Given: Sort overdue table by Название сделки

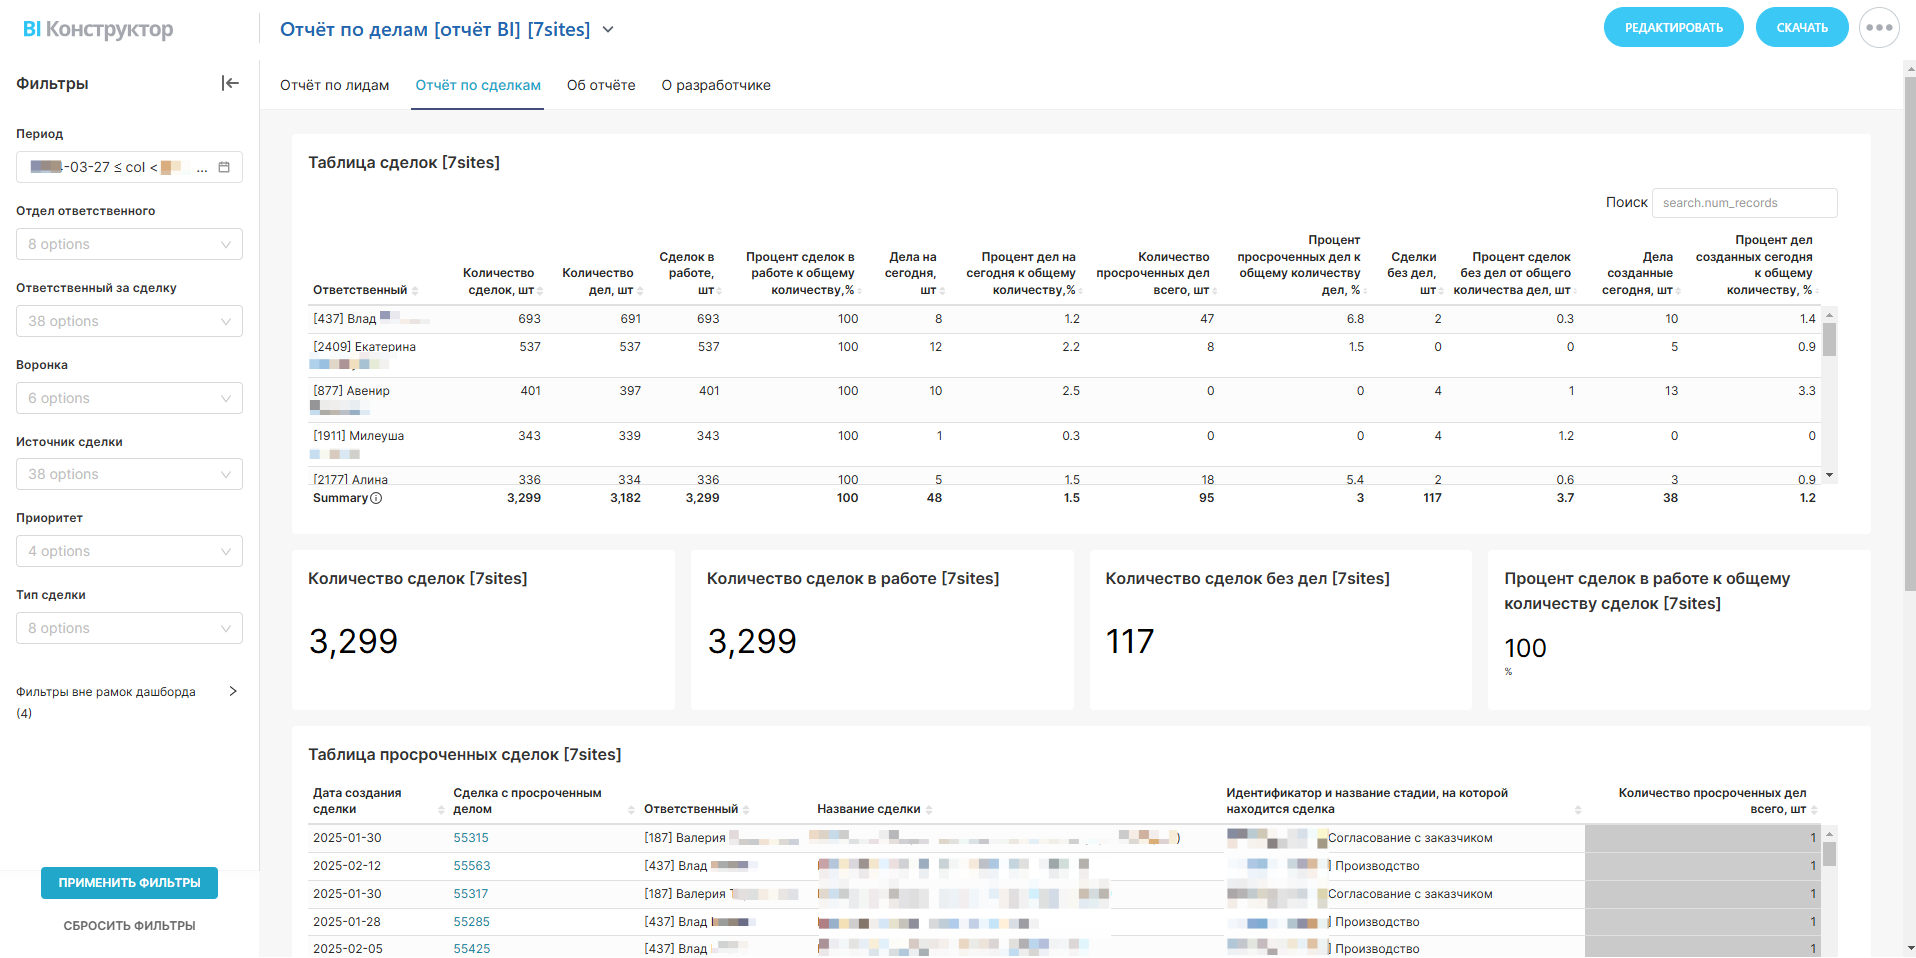Looking at the screenshot, I should pyautogui.click(x=929, y=810).
